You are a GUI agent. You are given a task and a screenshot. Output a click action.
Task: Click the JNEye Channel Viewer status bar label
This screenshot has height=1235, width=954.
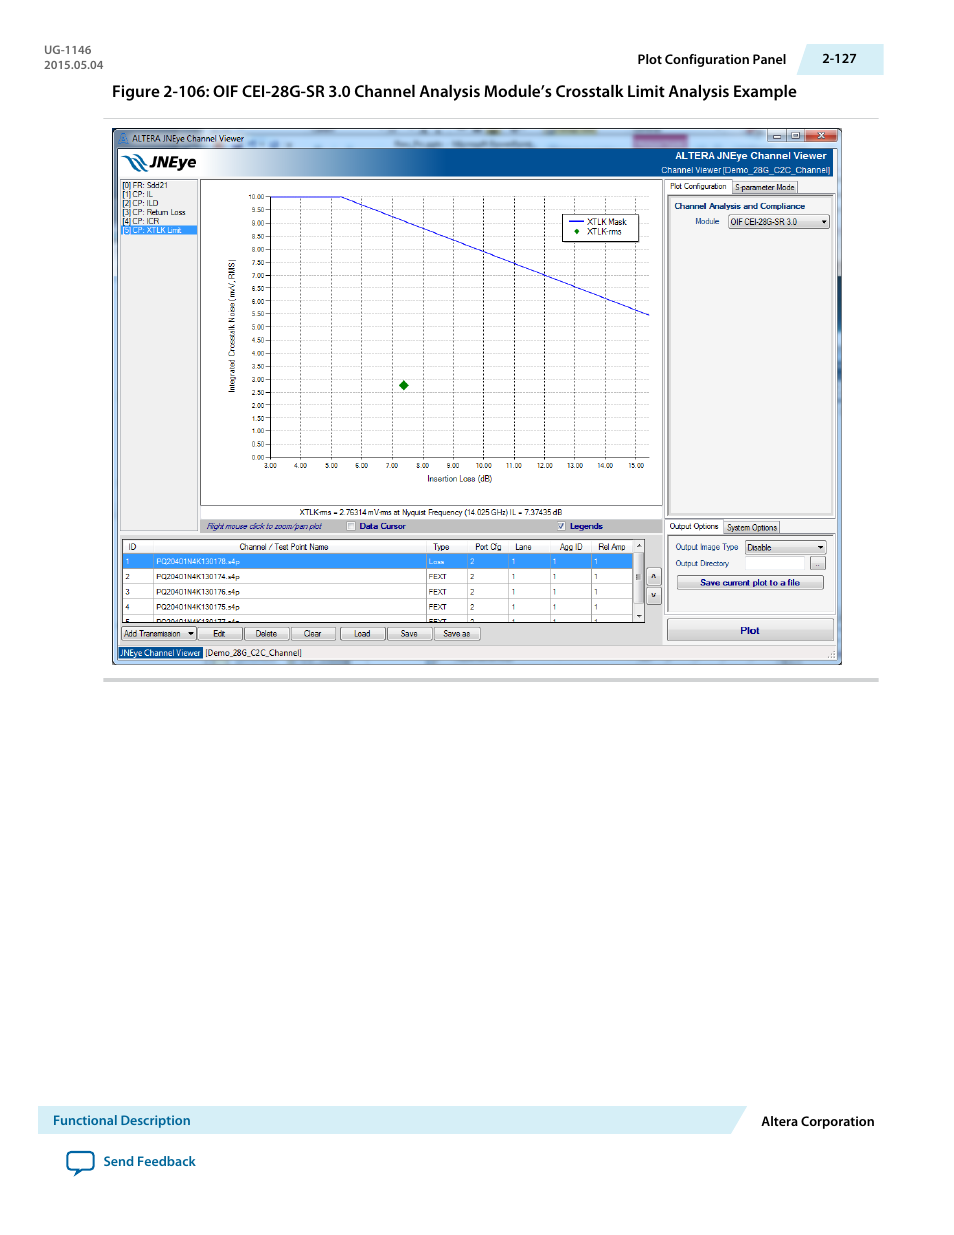click(160, 653)
